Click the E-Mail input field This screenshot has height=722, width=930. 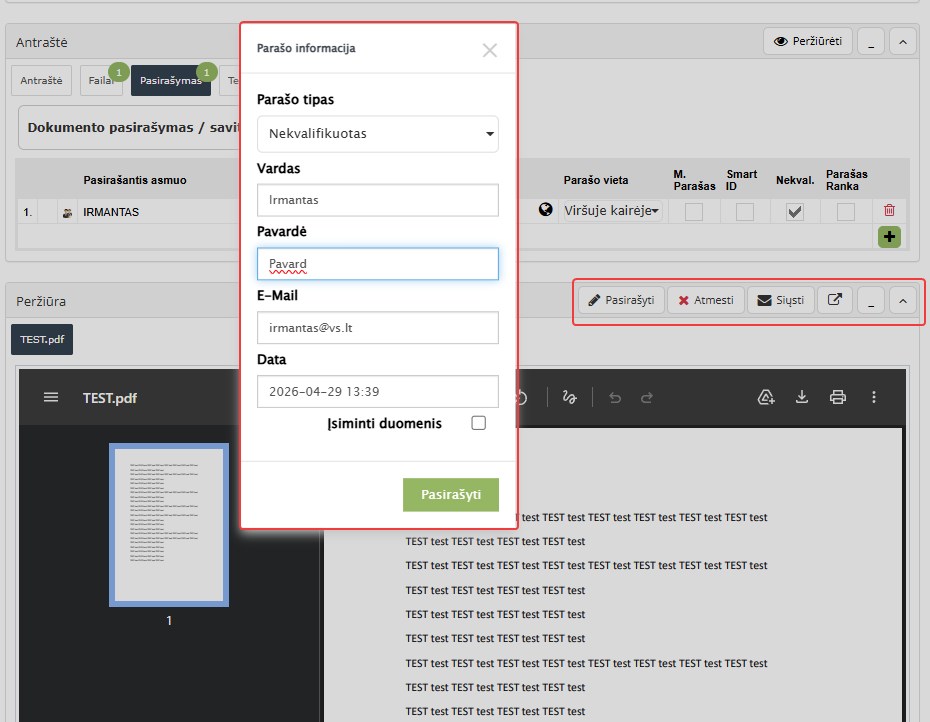point(378,328)
